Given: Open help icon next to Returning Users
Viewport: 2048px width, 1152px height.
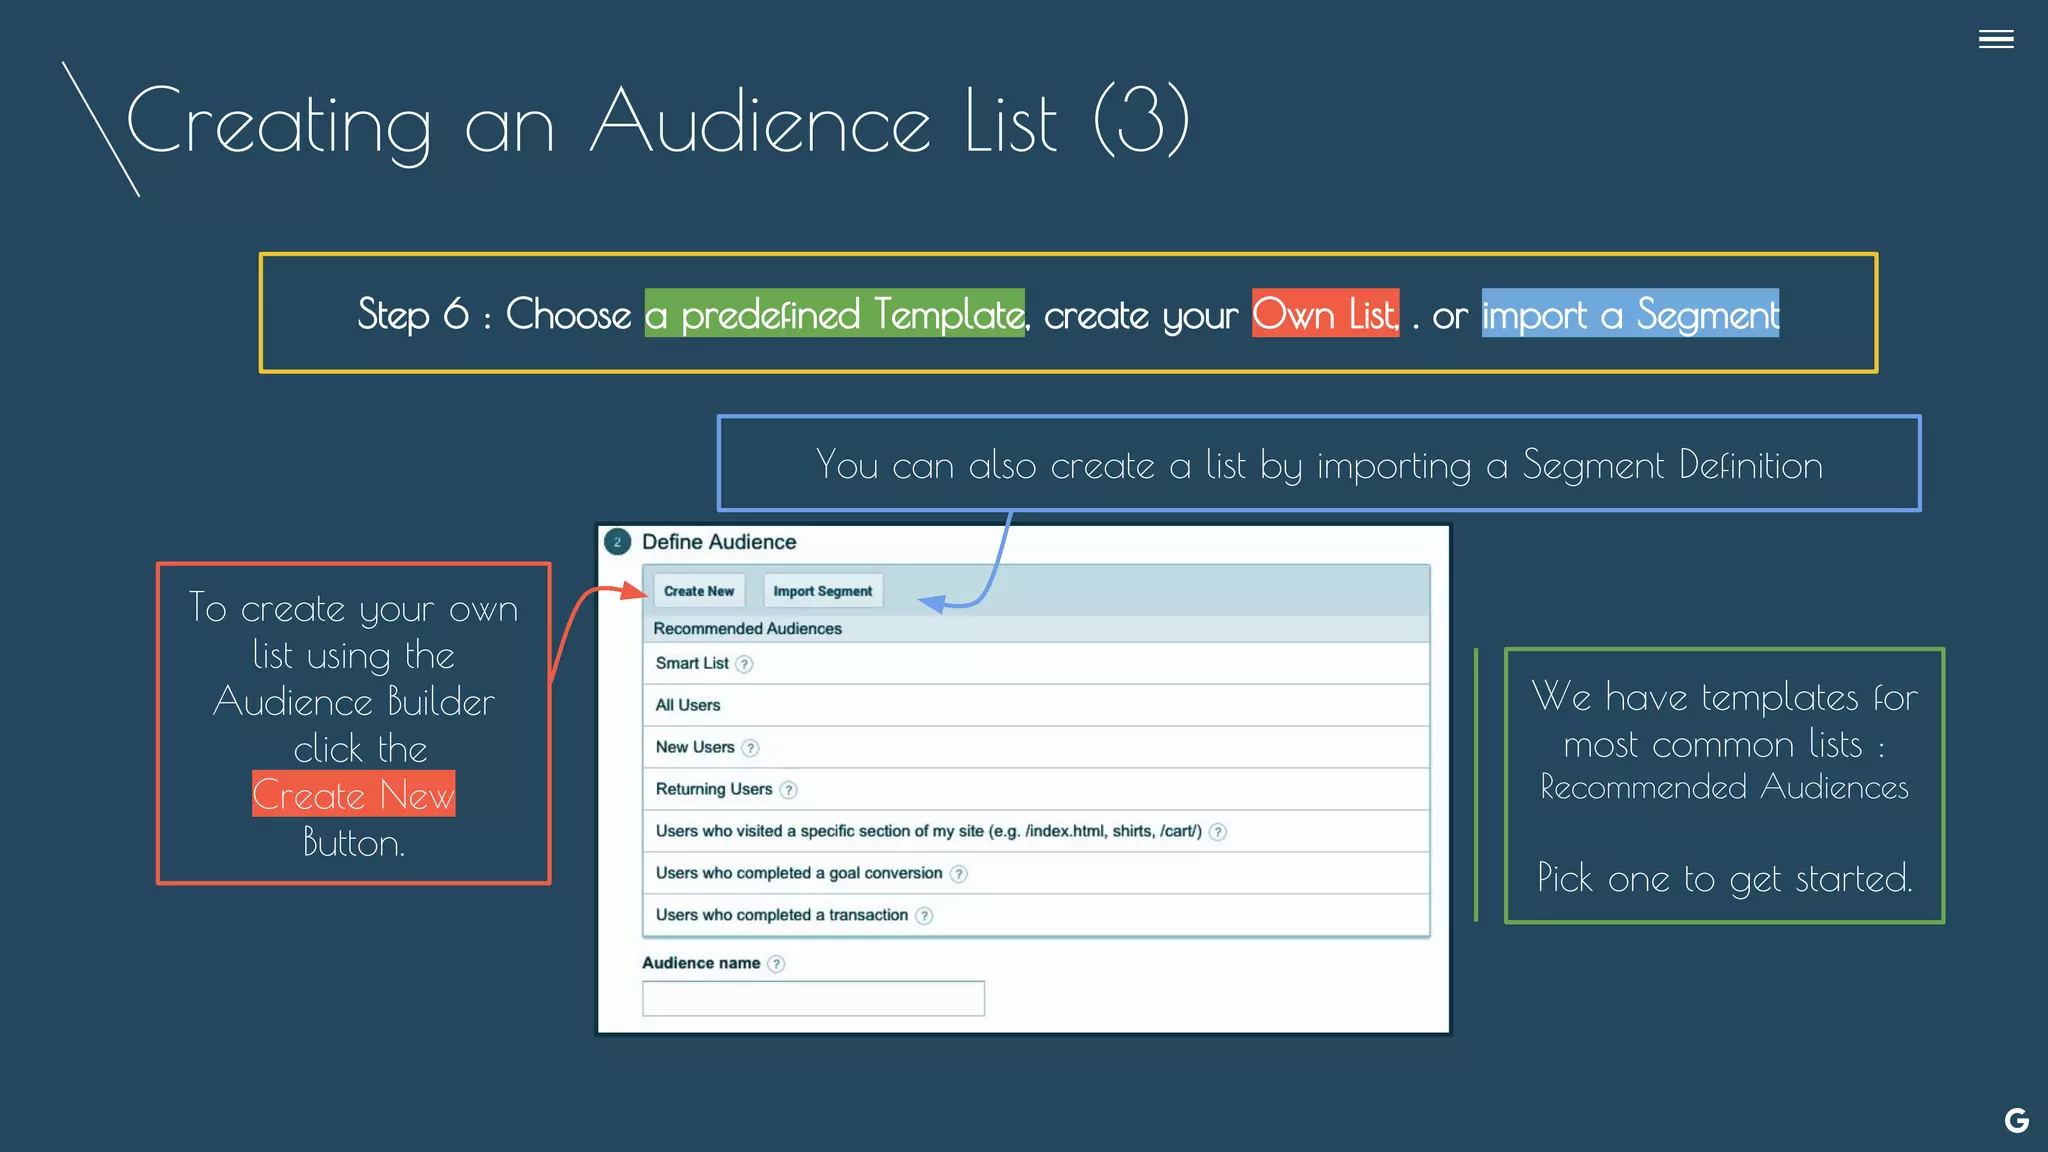Looking at the screenshot, I should click(x=788, y=790).
